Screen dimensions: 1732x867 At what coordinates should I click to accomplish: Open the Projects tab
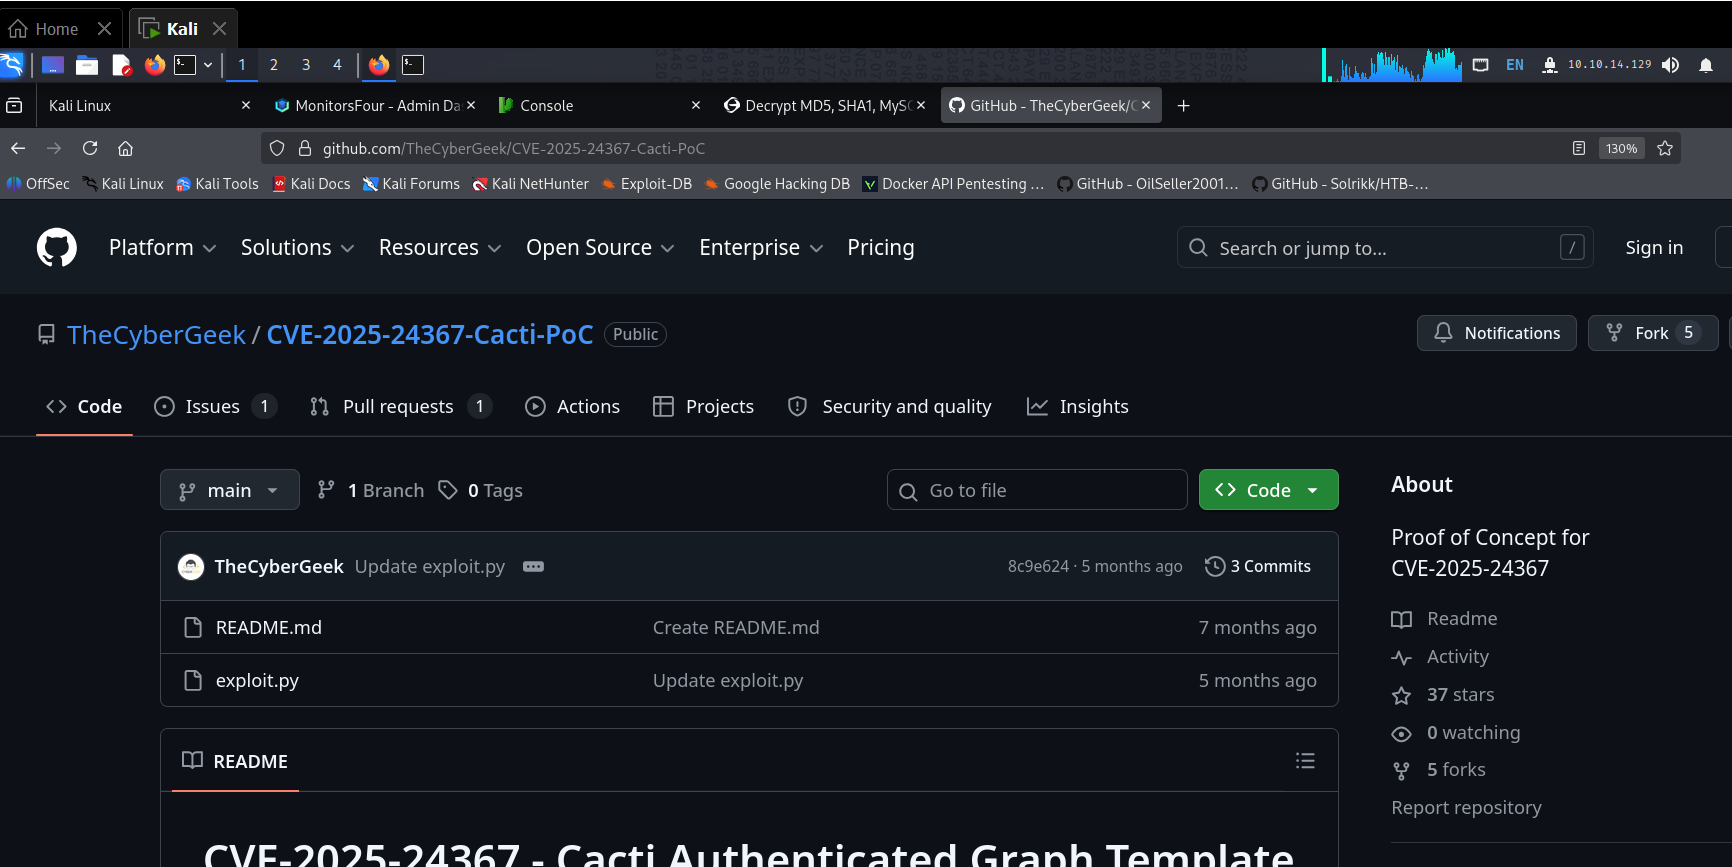tap(703, 406)
